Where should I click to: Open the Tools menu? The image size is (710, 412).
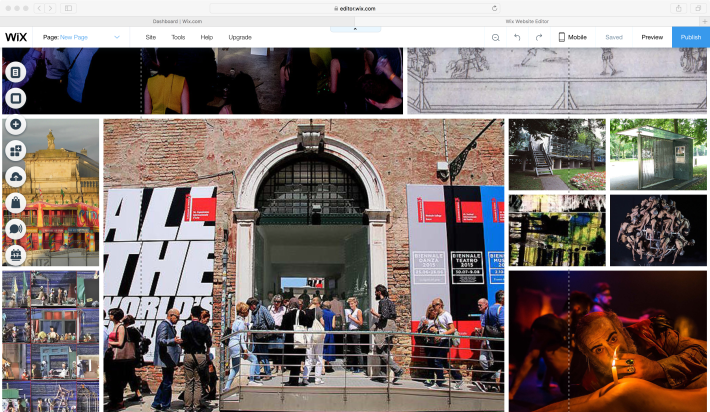coord(178,37)
